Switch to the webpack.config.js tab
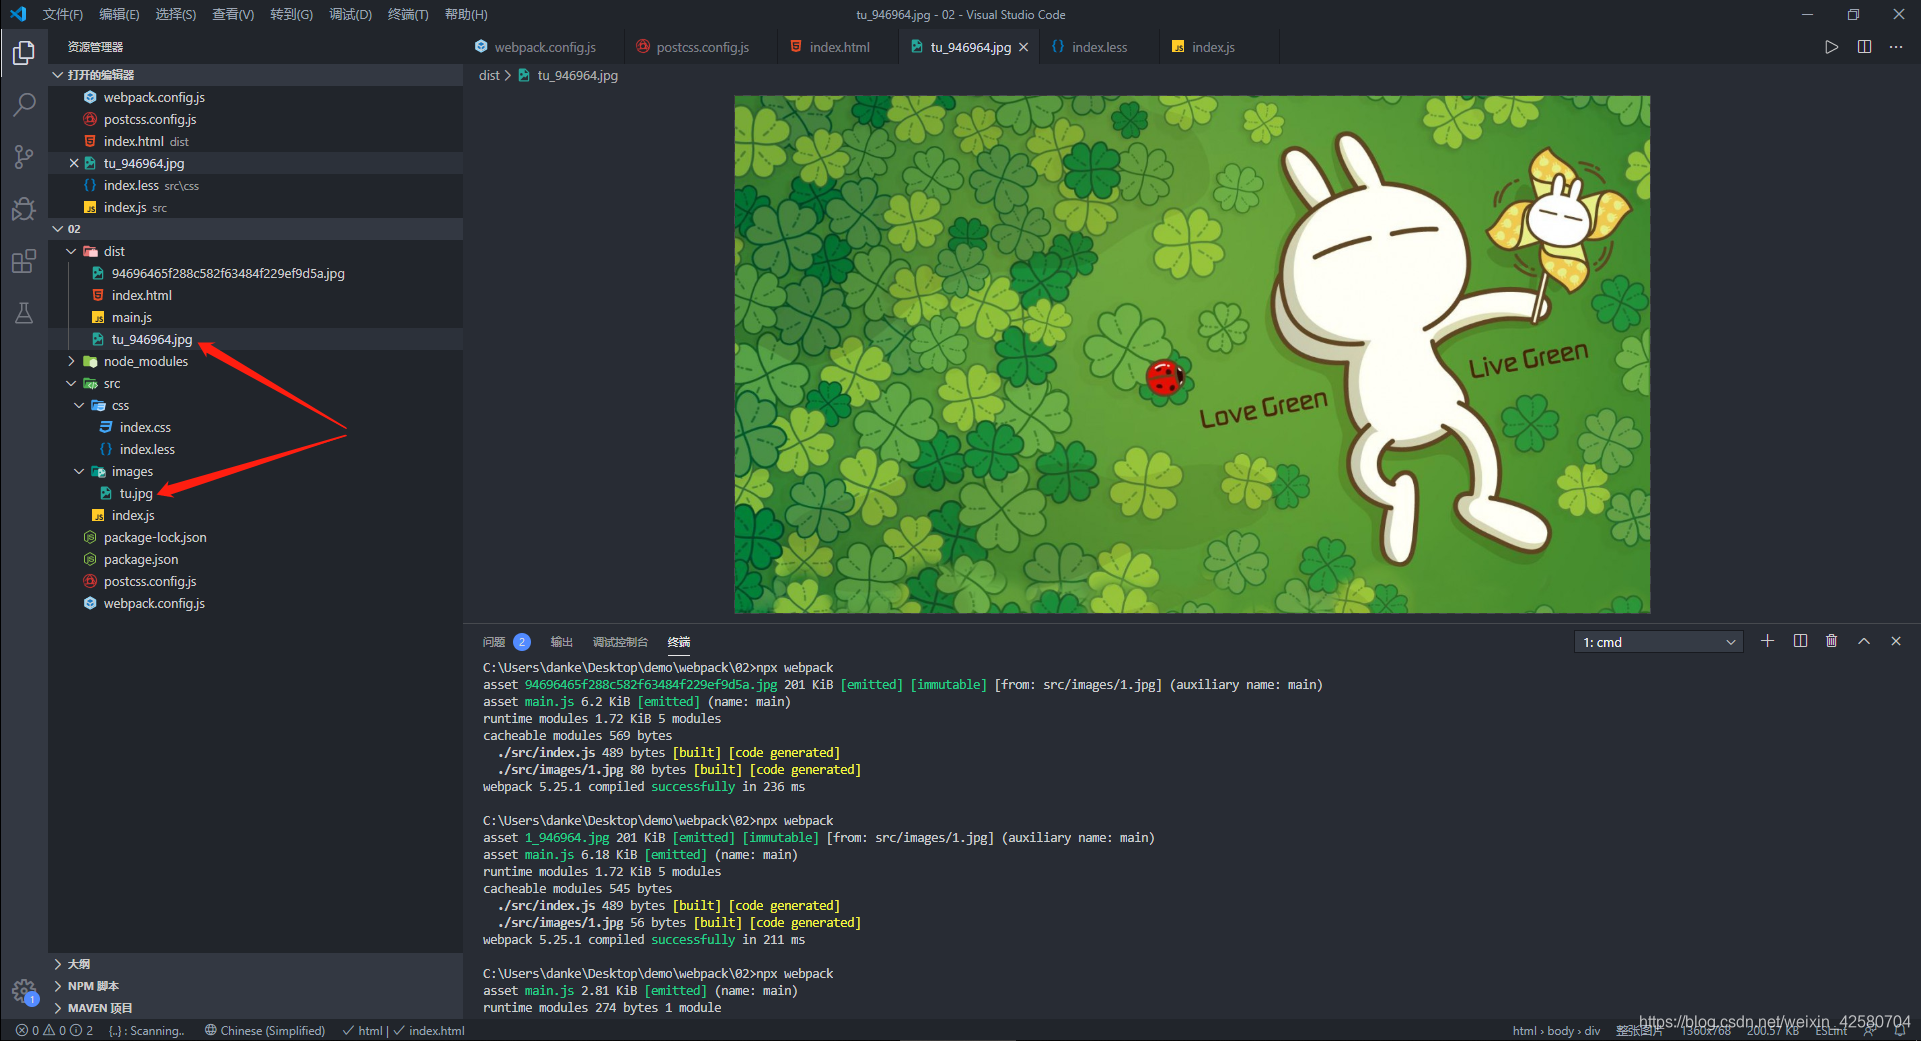 [544, 47]
